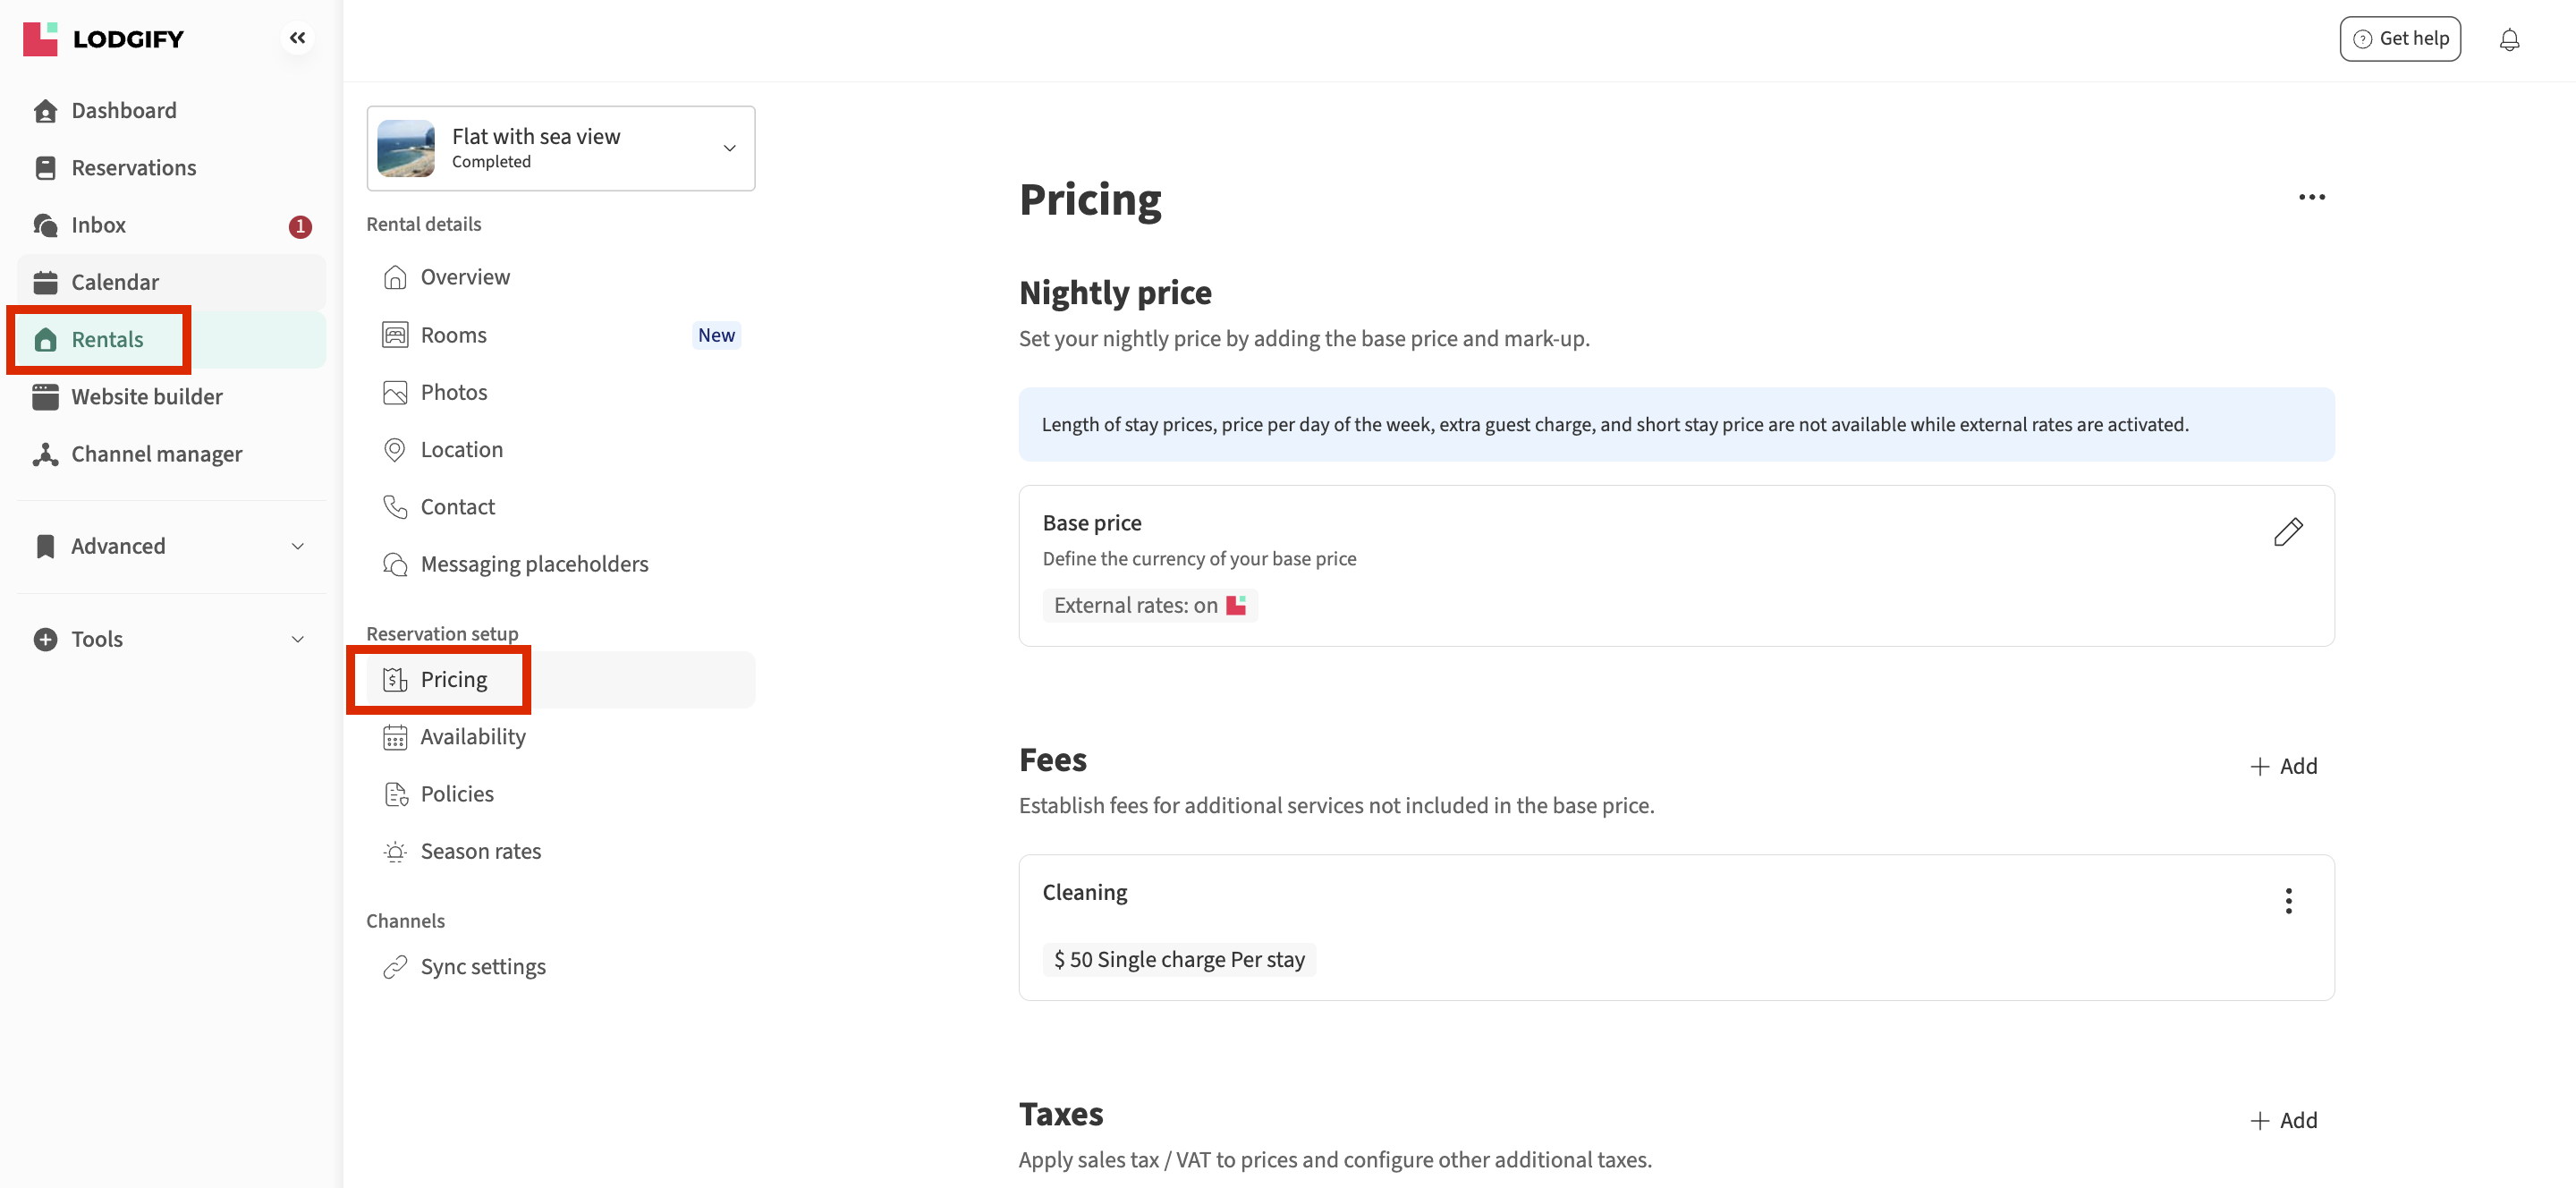Click the notification bell icon
Viewport: 2576px width, 1188px height.
[x=2509, y=40]
